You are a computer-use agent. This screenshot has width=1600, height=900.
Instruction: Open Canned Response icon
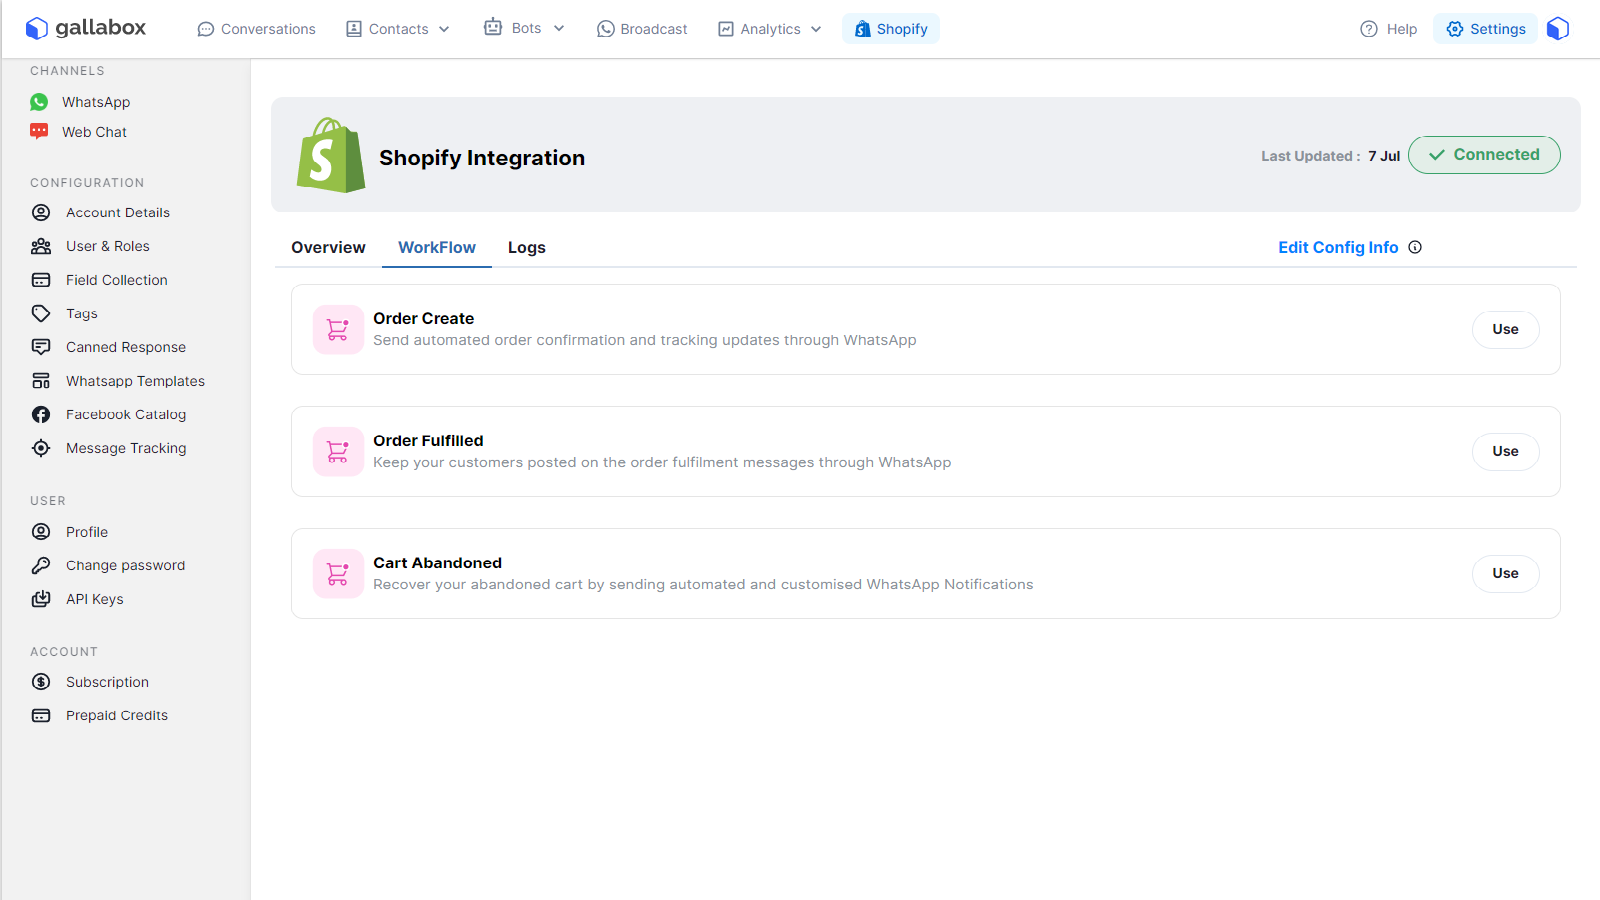[x=41, y=347]
